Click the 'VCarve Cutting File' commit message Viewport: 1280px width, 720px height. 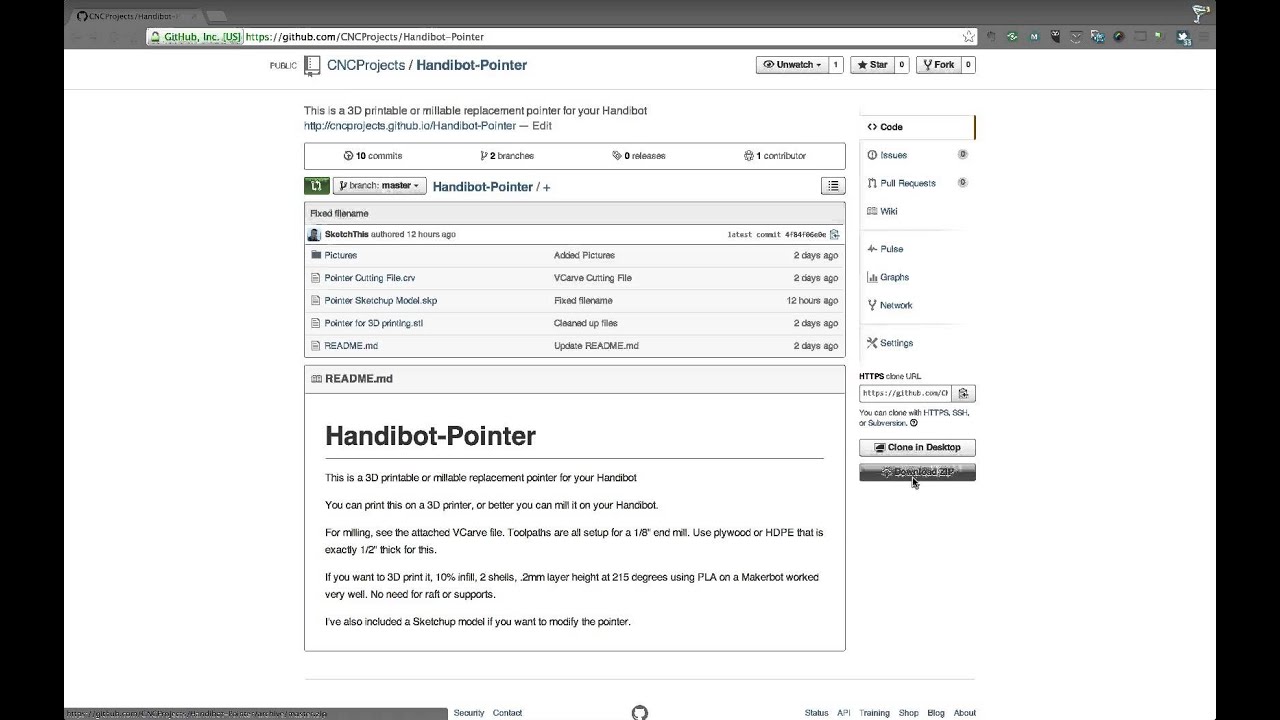(593, 278)
